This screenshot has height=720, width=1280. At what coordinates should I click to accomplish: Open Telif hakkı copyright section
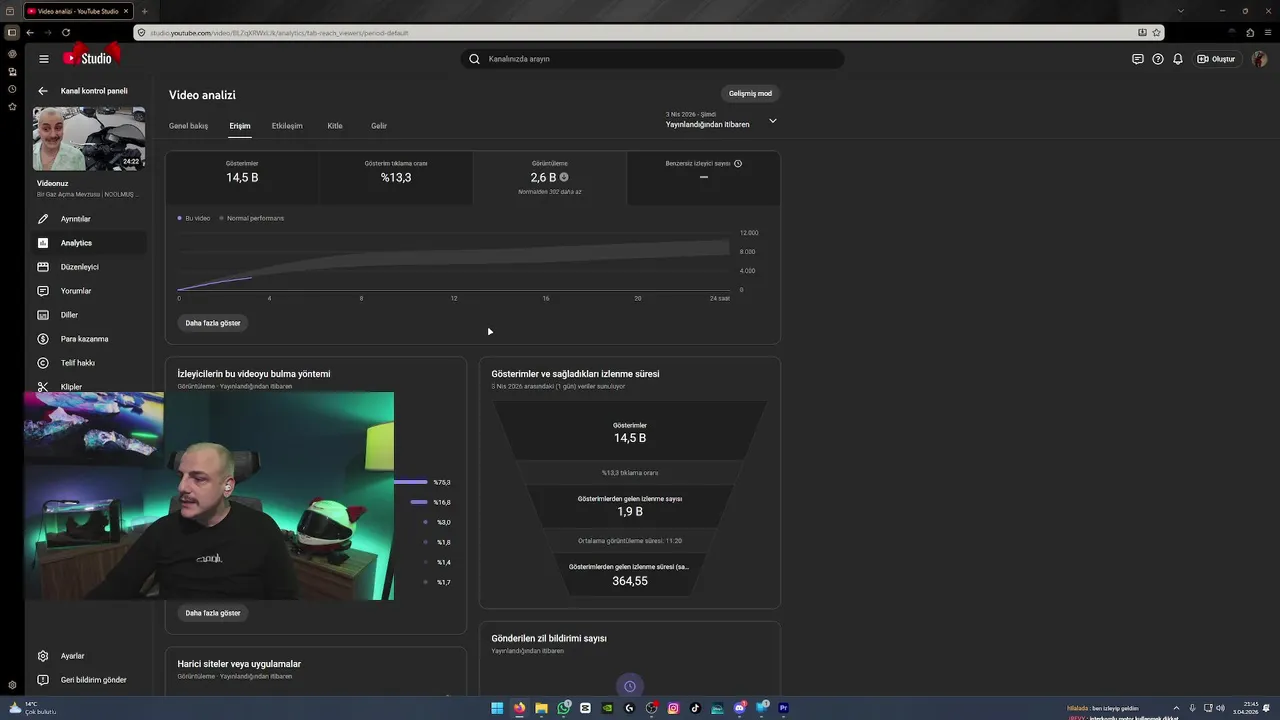tap(89, 363)
